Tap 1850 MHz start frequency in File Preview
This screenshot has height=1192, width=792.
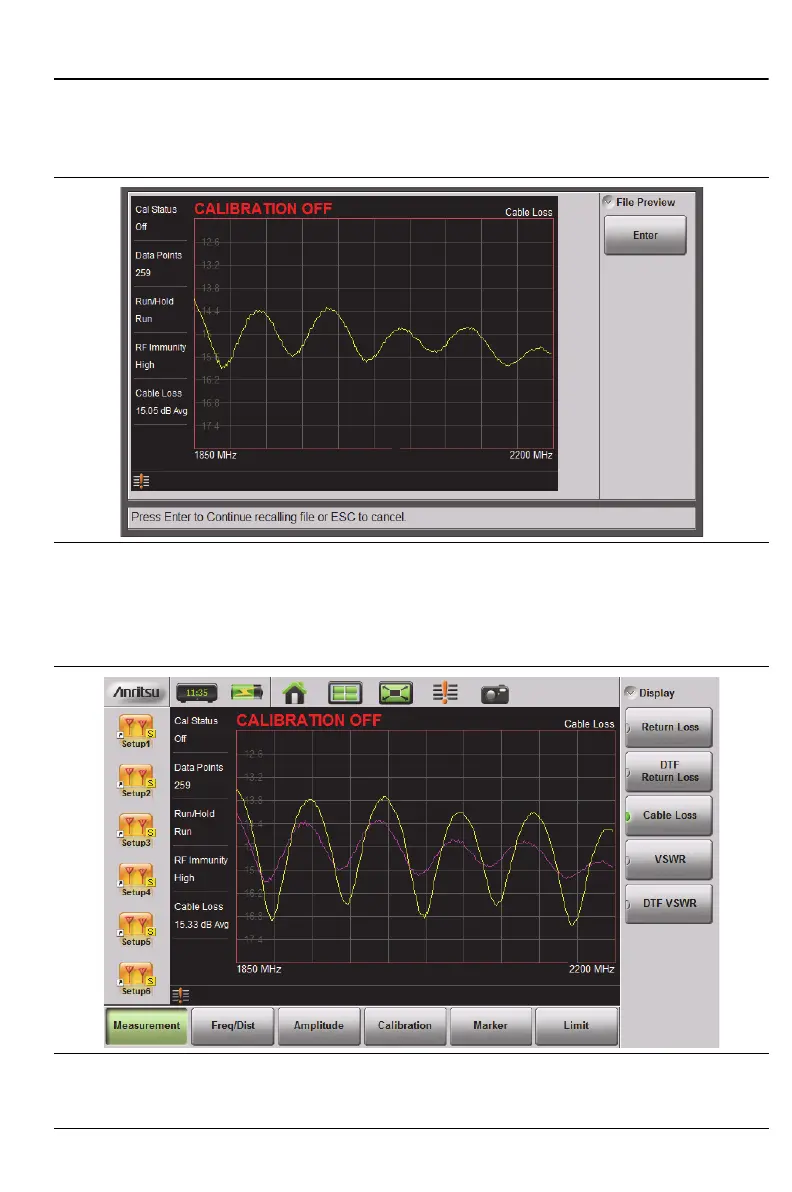coord(215,455)
